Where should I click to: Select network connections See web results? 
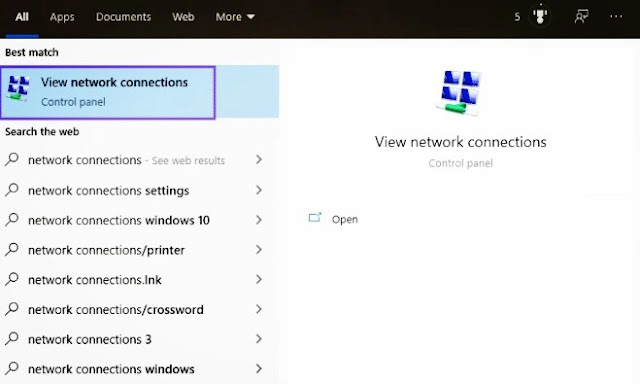click(133, 160)
